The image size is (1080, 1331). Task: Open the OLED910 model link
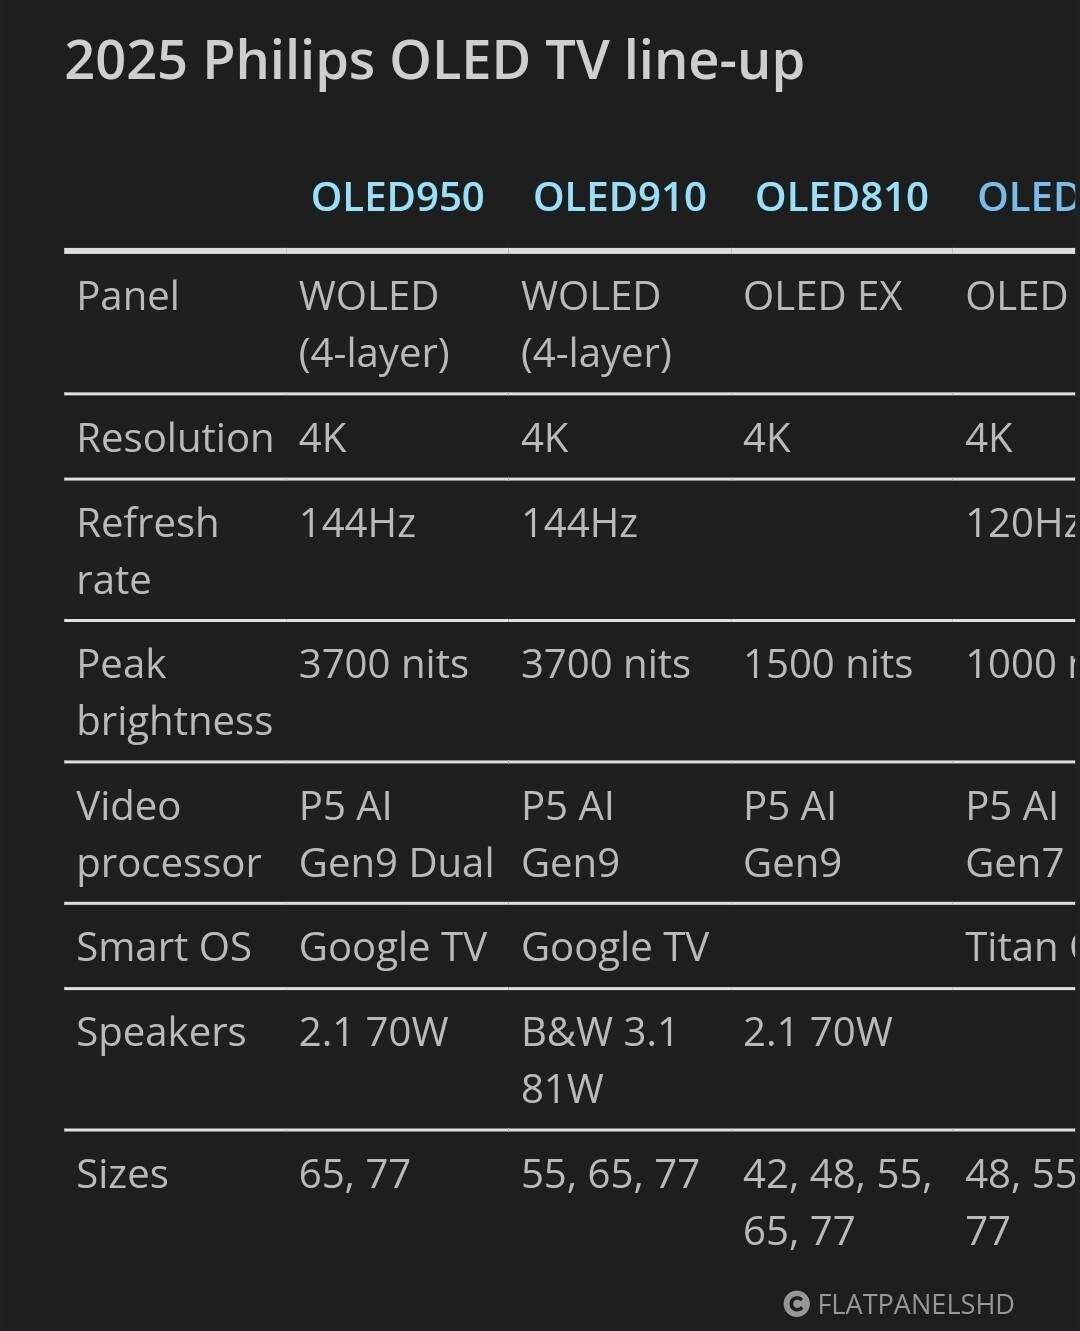[619, 197]
